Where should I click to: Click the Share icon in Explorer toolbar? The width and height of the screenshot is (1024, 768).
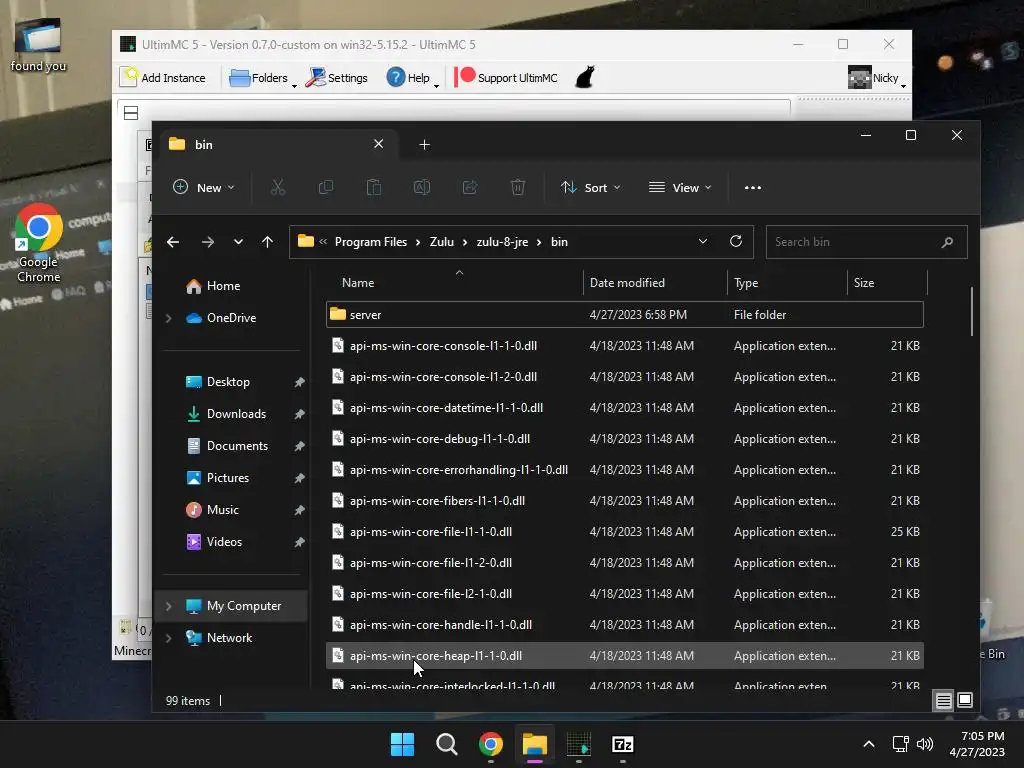[470, 188]
